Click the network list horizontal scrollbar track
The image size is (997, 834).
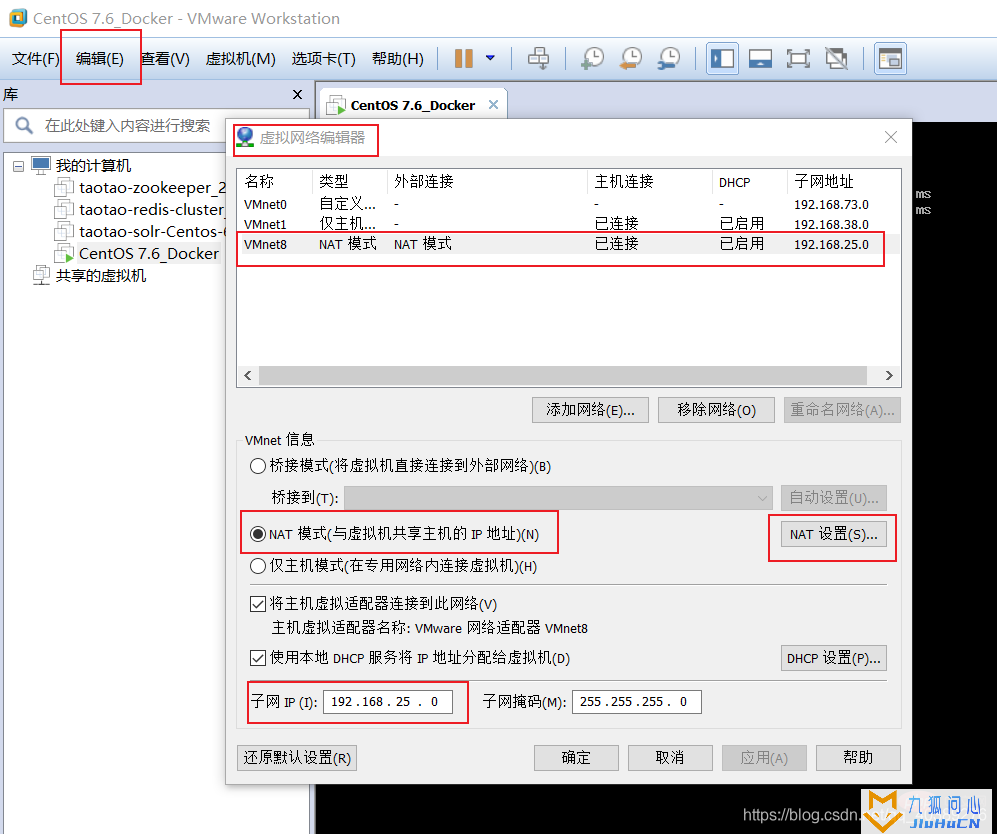563,376
